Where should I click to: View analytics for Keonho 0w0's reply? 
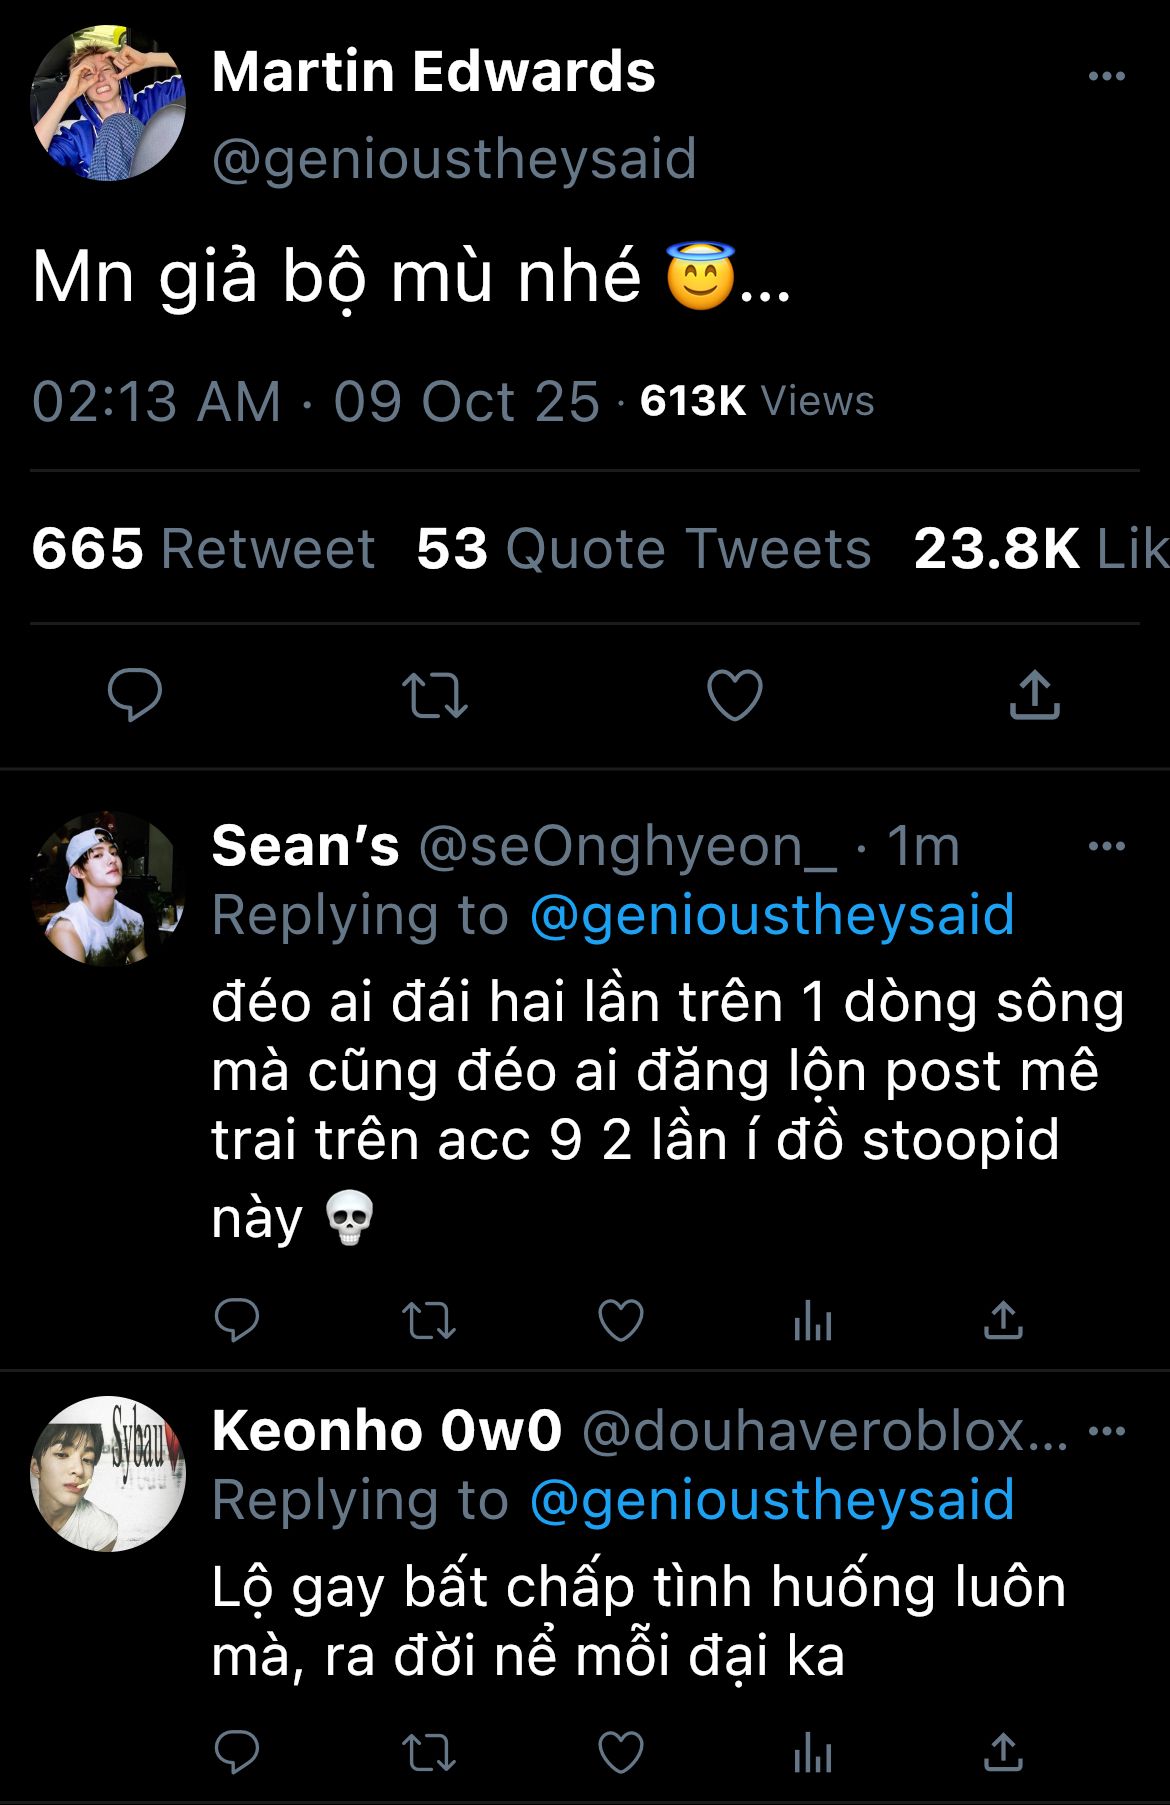[812, 1752]
